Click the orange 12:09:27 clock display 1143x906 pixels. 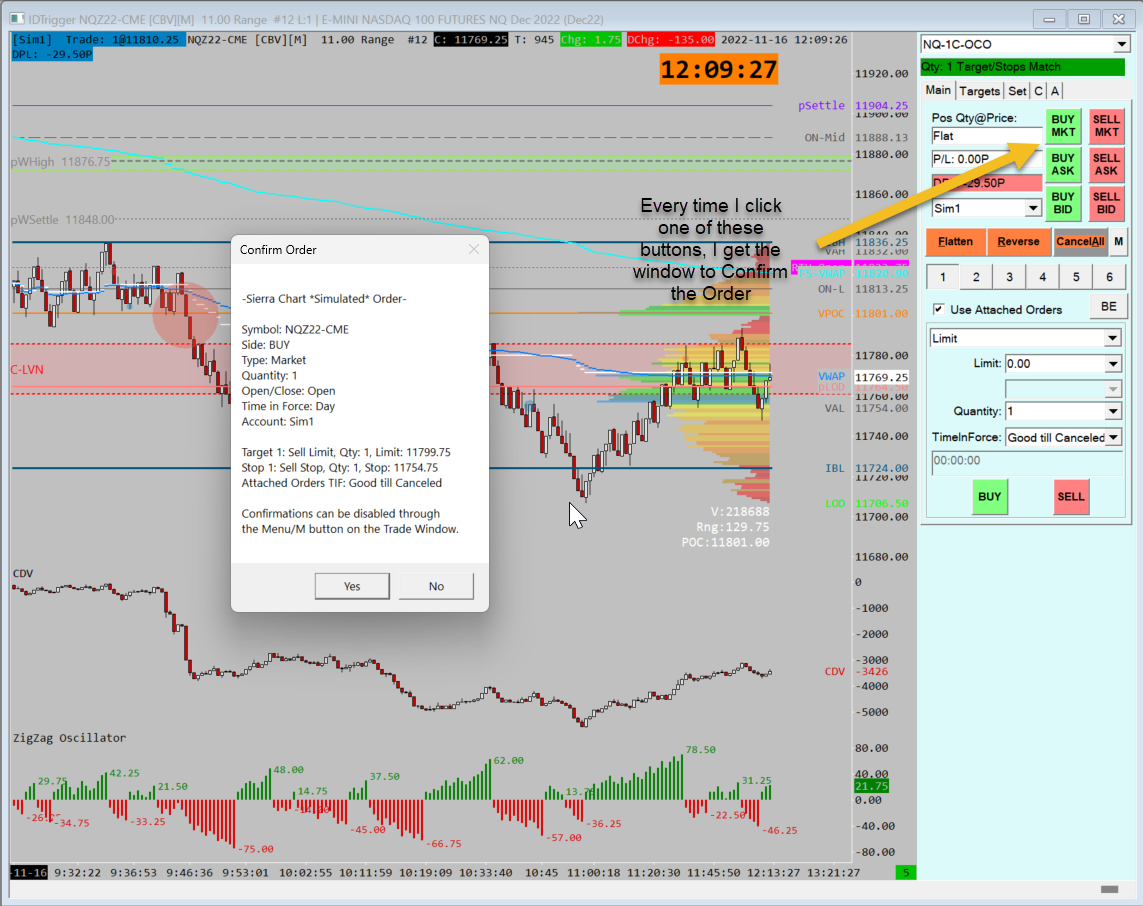[719, 70]
